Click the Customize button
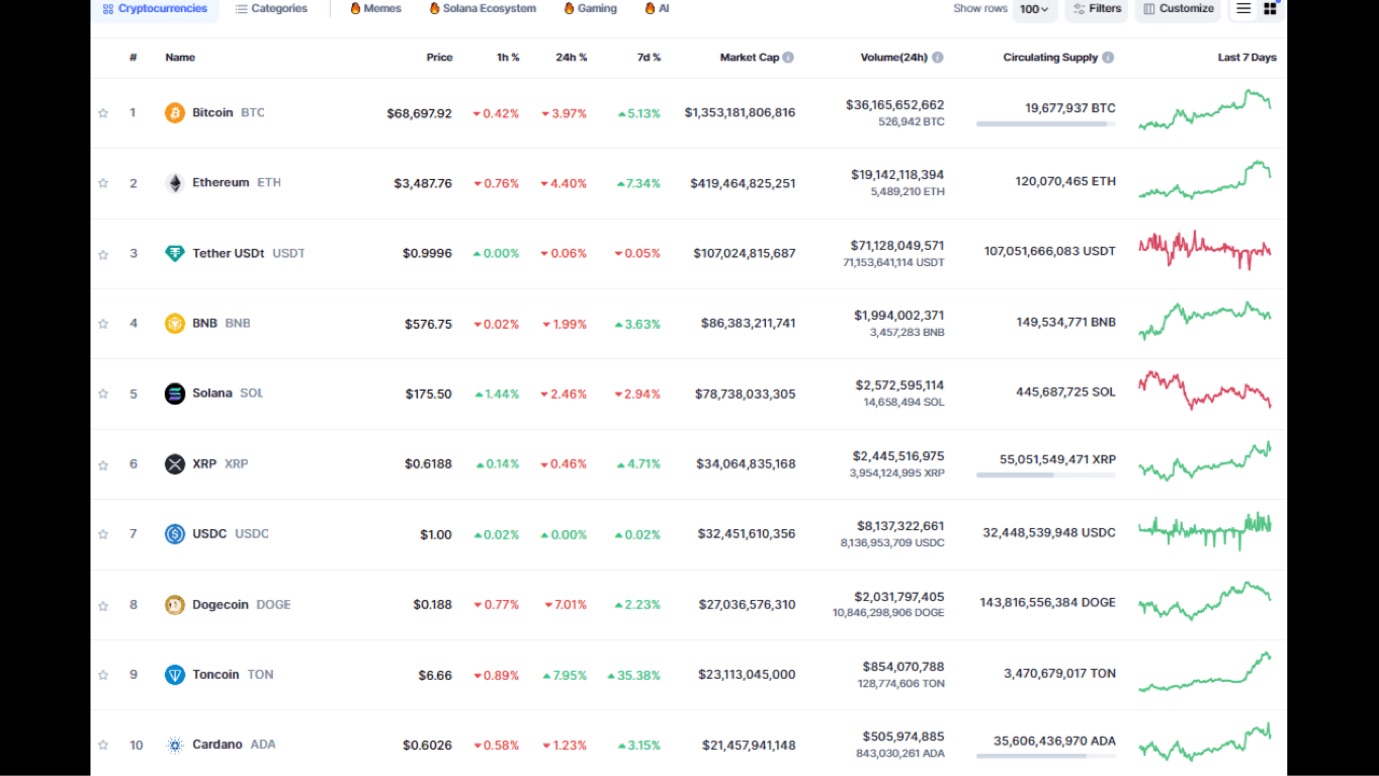 click(x=1178, y=9)
